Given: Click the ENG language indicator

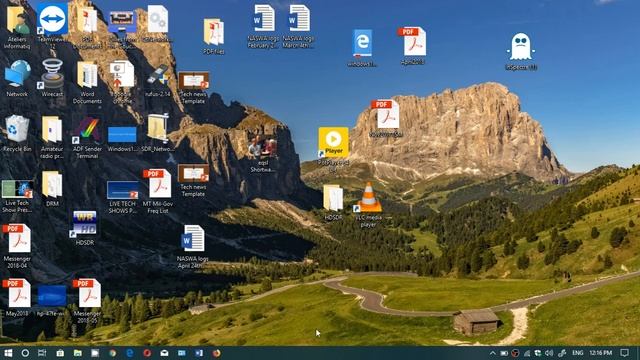Looking at the screenshot, I should coord(577,353).
